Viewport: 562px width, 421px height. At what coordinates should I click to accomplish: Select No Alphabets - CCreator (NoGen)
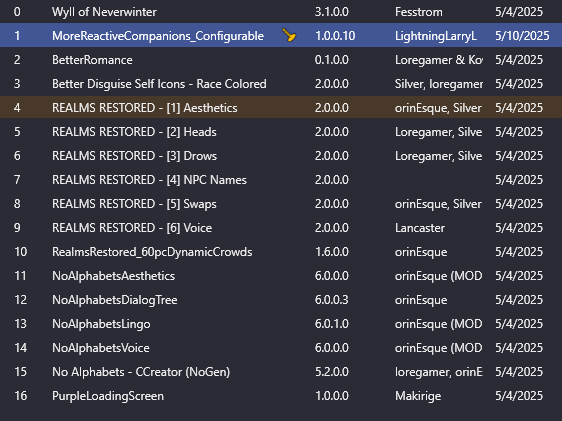tap(141, 372)
